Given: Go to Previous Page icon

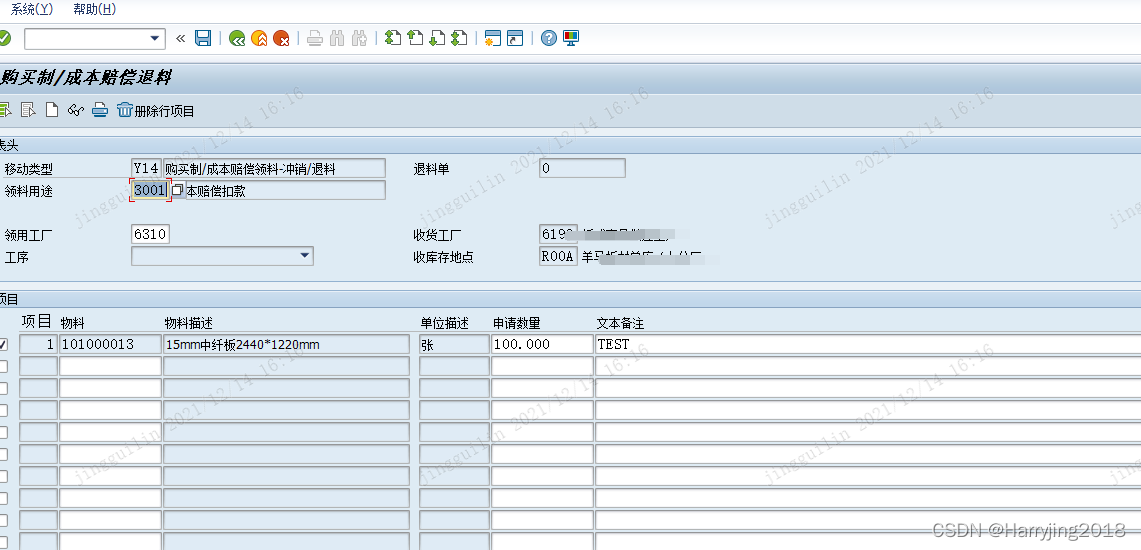Looking at the screenshot, I should (x=415, y=39).
